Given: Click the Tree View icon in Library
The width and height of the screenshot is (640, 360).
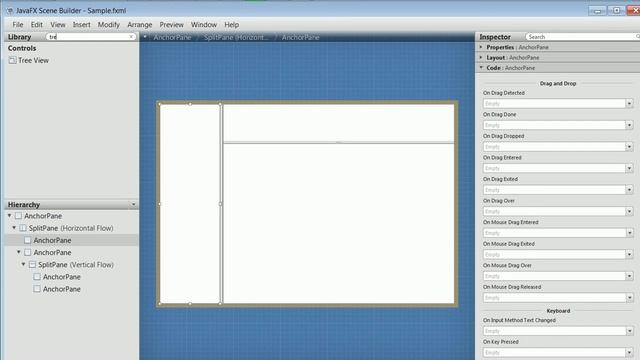Looking at the screenshot, I should tap(13, 60).
